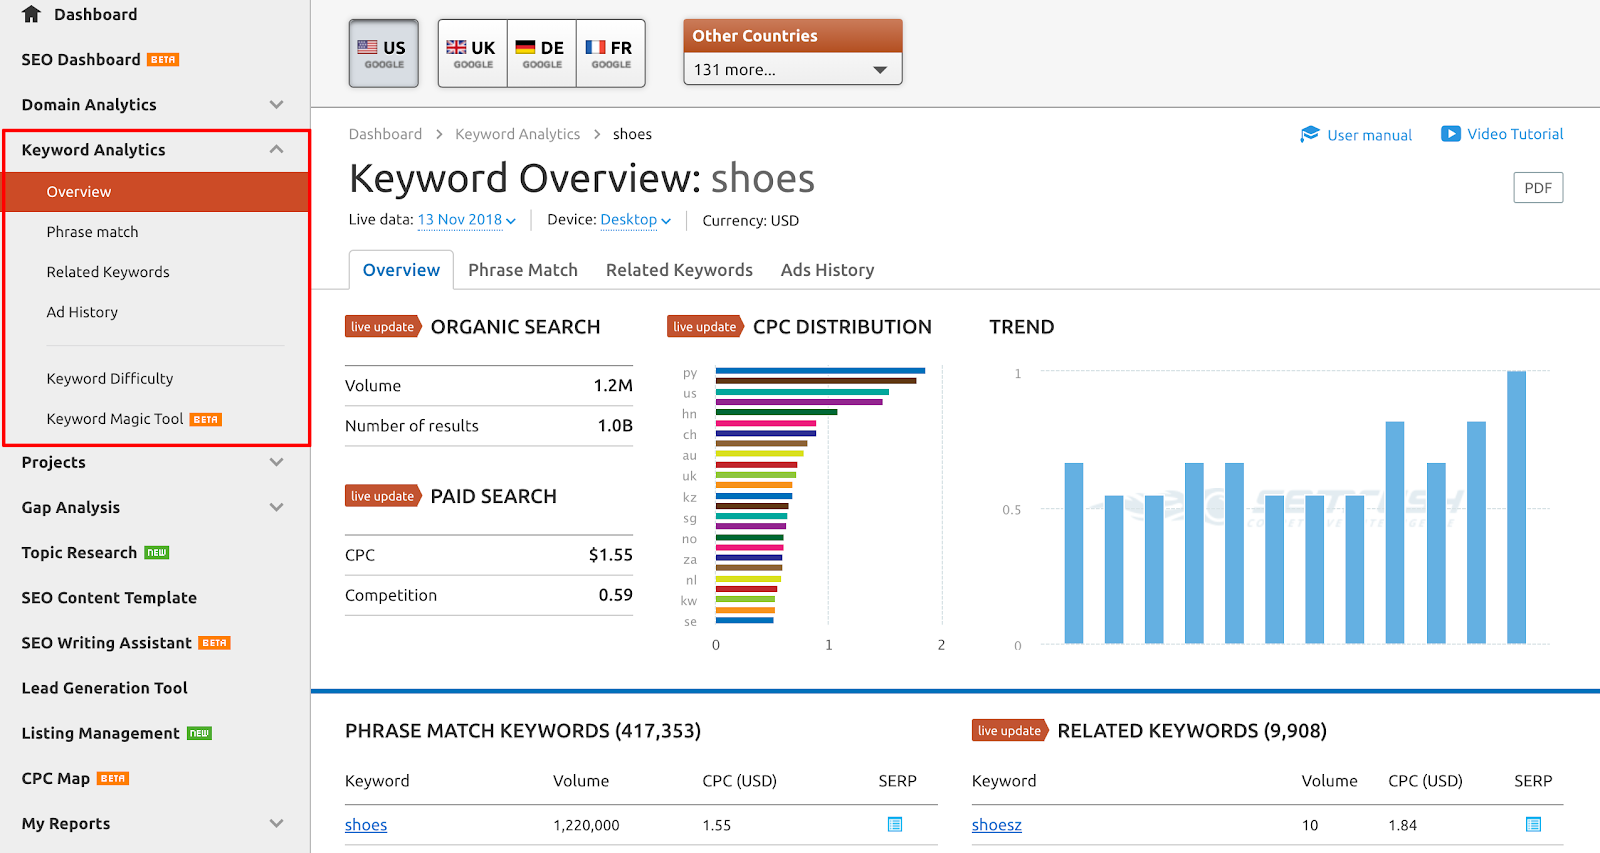Click the NEW badge next to Topic Research

157,553
